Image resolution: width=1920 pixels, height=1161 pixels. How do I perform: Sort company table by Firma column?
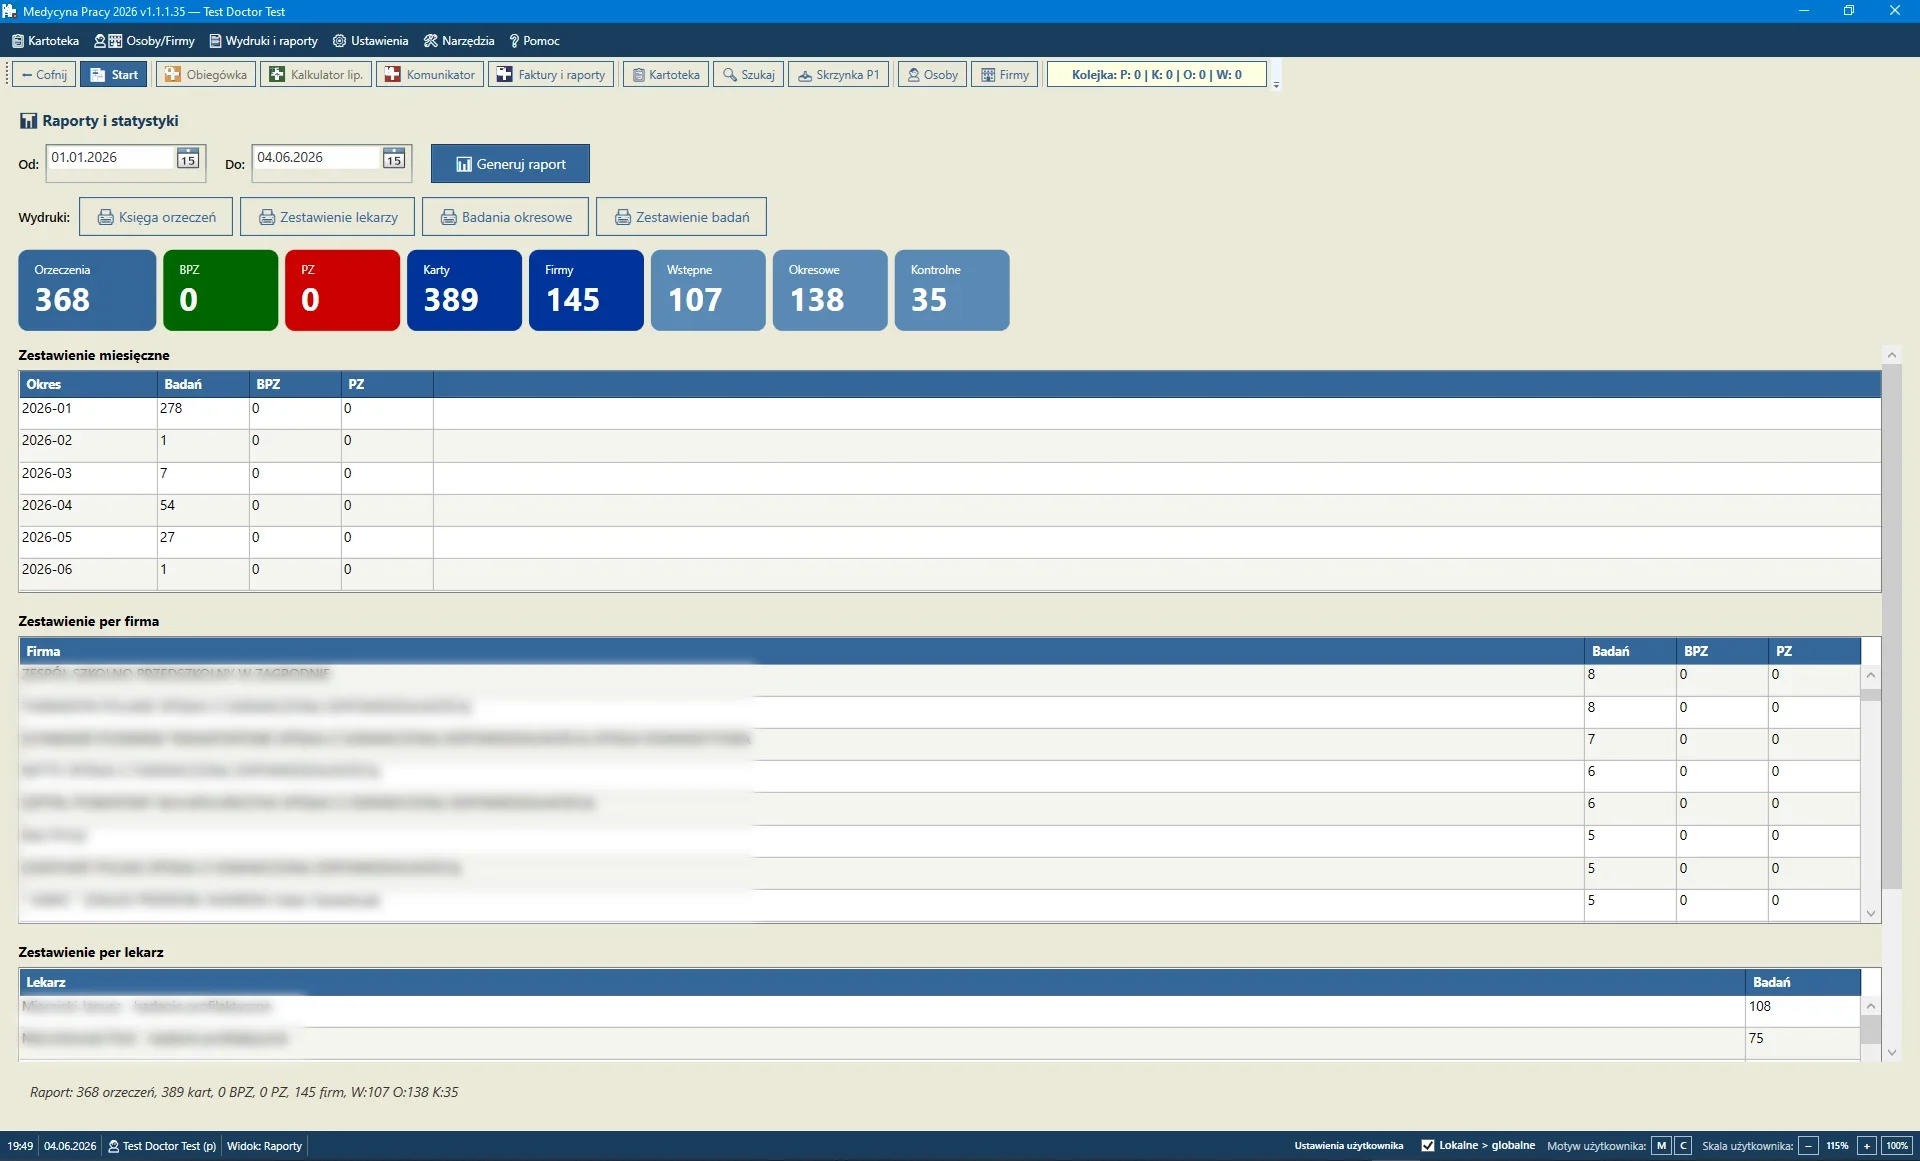(x=802, y=651)
